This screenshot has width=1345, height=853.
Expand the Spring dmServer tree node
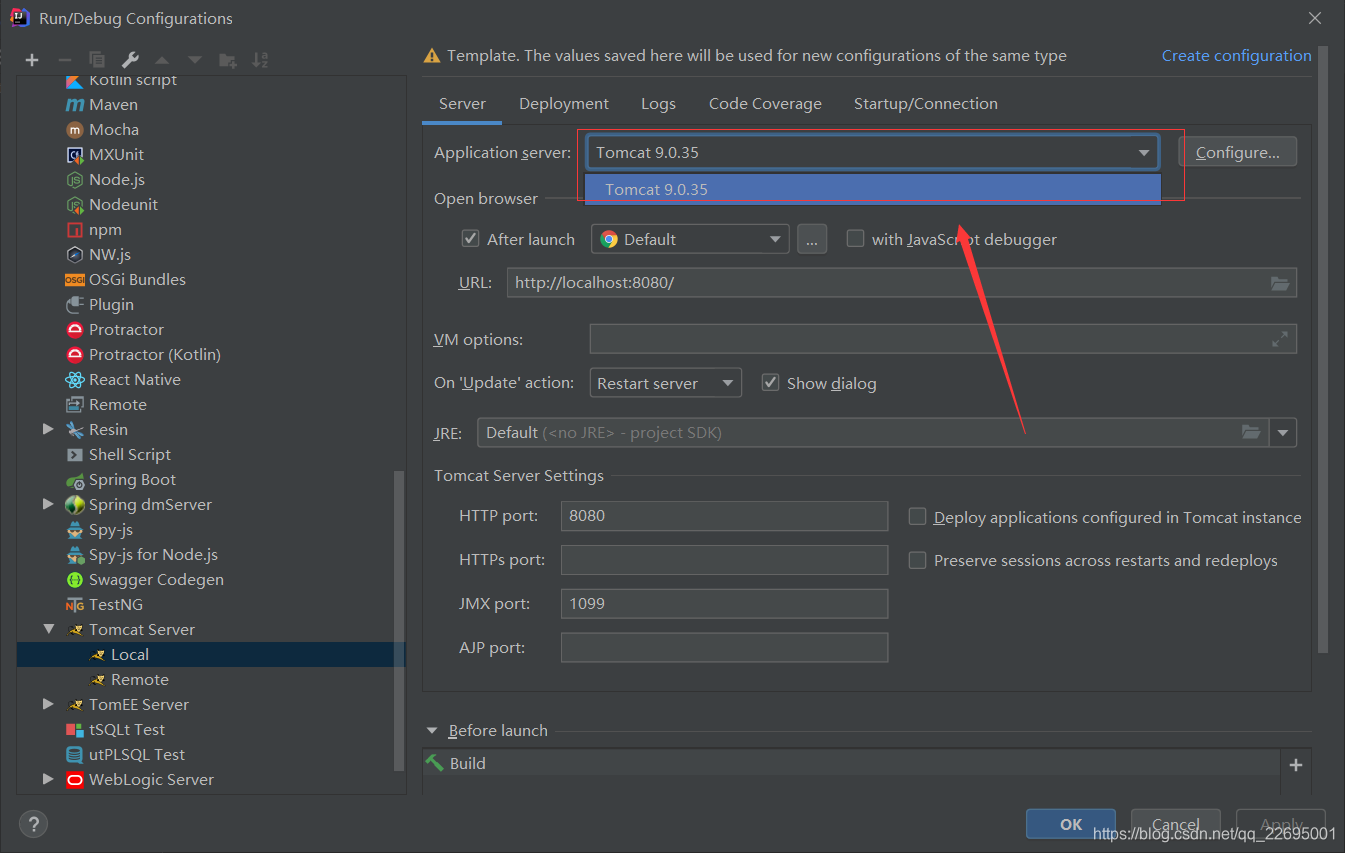(48, 504)
